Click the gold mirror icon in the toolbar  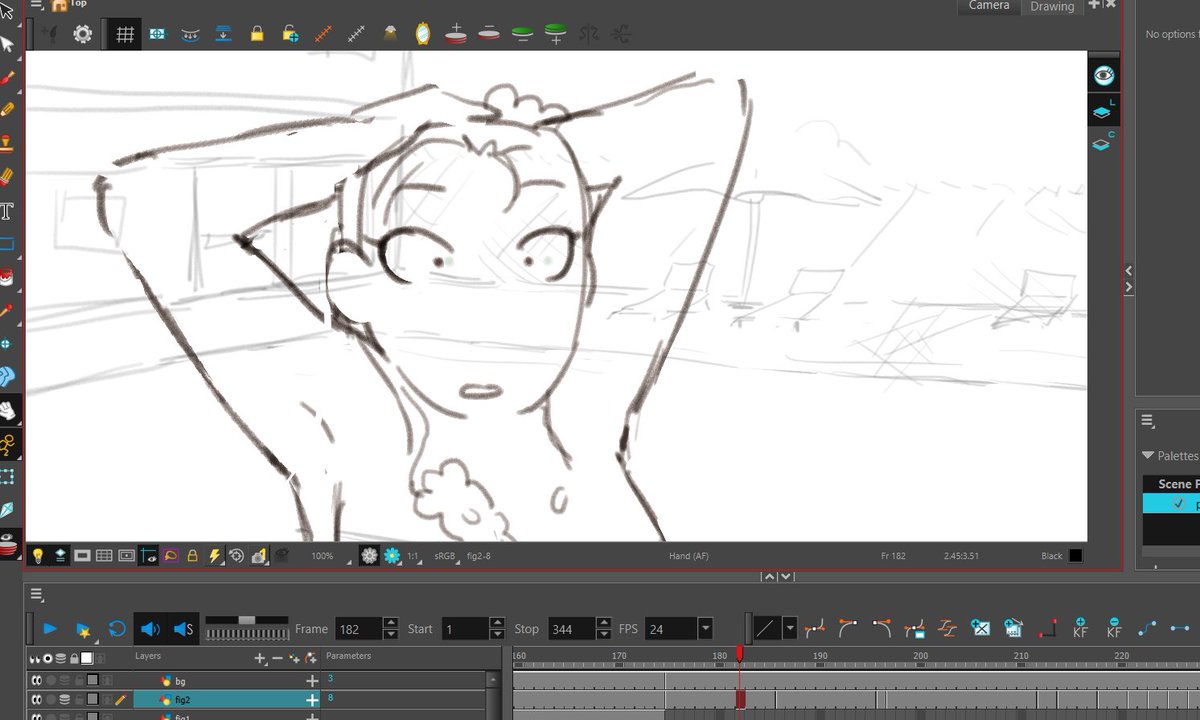pos(423,34)
